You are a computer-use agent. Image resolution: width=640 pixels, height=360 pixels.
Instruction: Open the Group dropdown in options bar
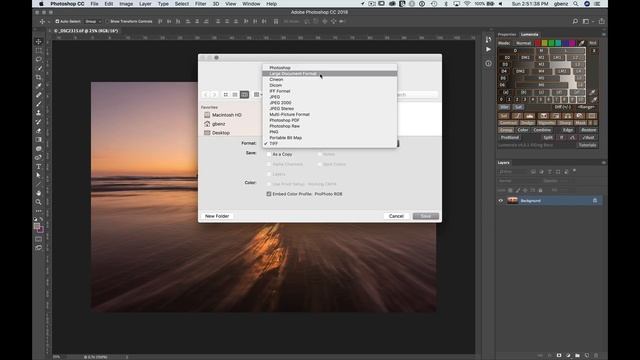pyautogui.click(x=93, y=21)
